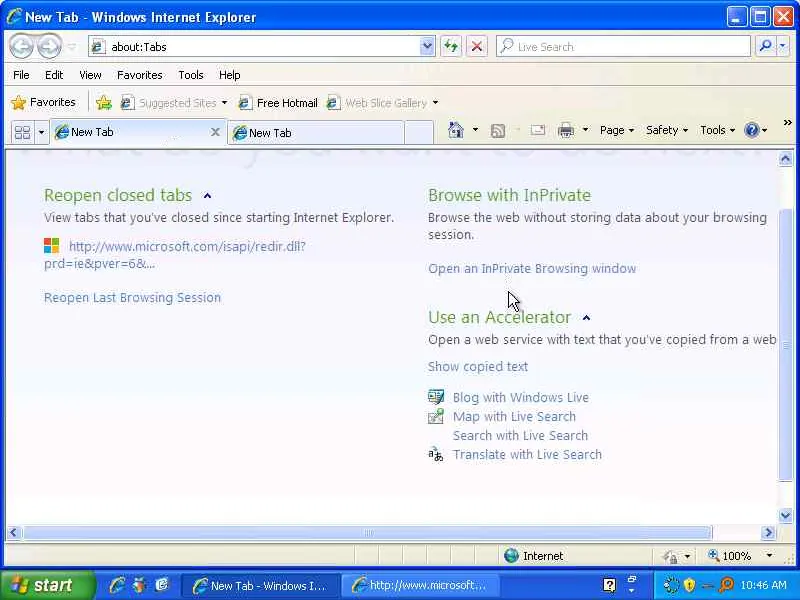Click the horizontal scrollbar right arrow
The height and width of the screenshot is (600, 800).
pos(768,533)
